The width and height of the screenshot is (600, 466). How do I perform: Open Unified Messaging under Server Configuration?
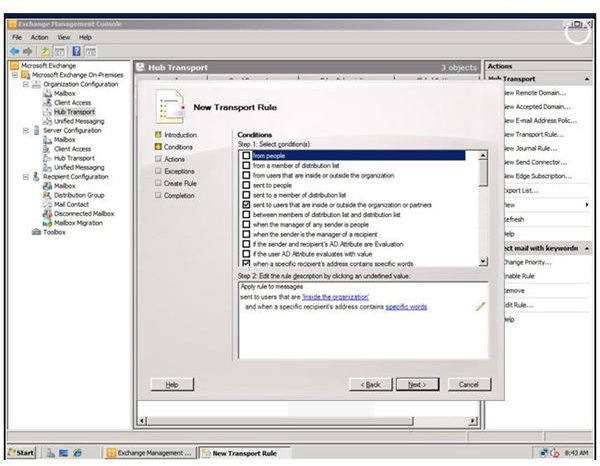click(79, 168)
